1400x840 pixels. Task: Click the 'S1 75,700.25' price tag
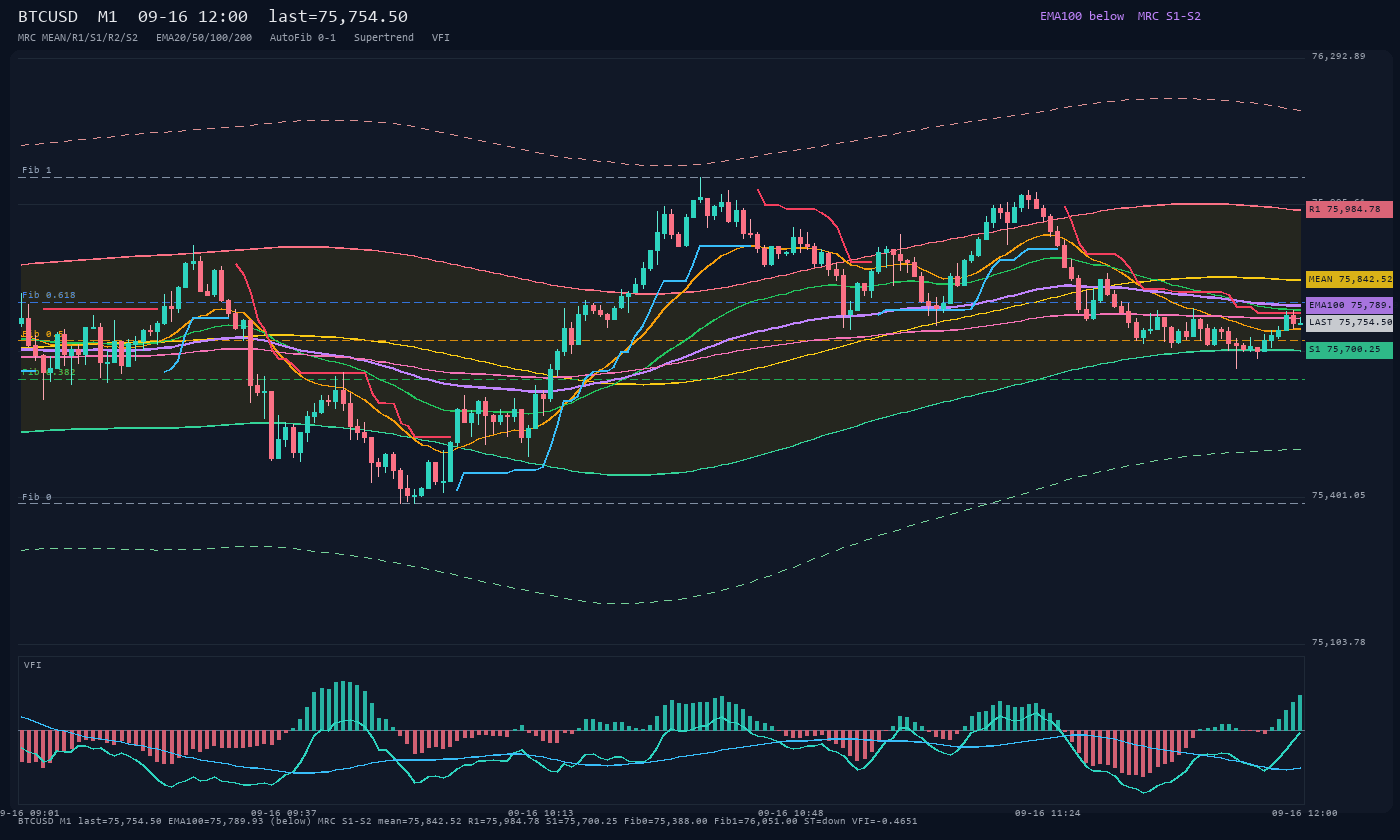[1349, 350]
